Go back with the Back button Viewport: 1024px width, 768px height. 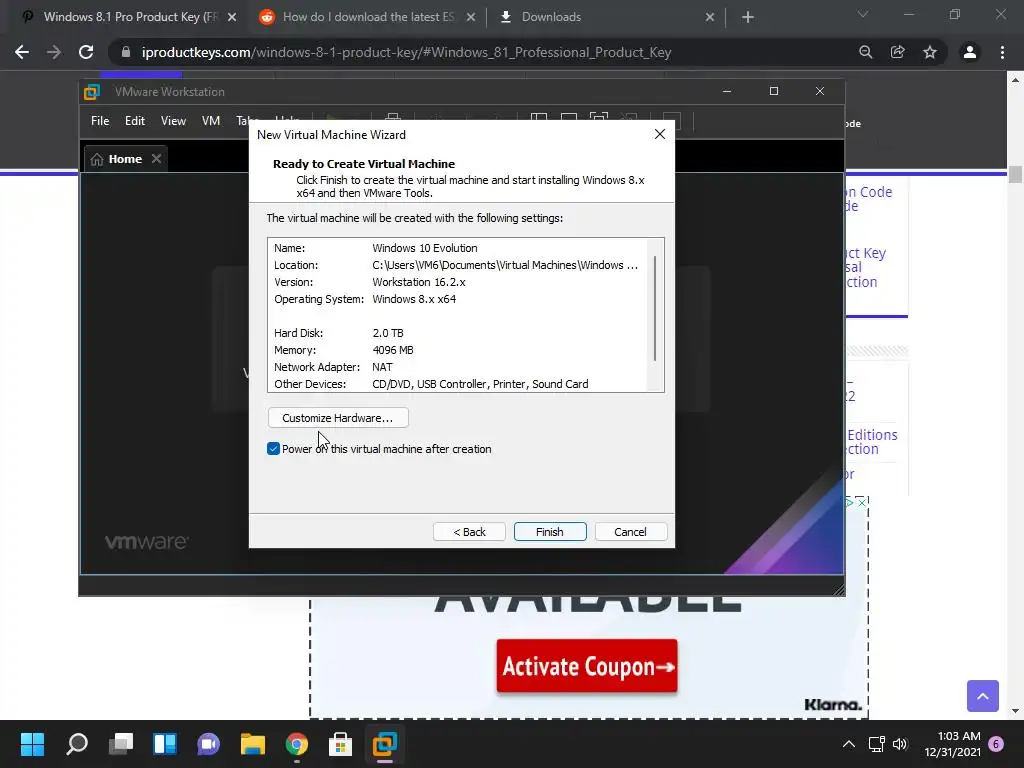(469, 532)
